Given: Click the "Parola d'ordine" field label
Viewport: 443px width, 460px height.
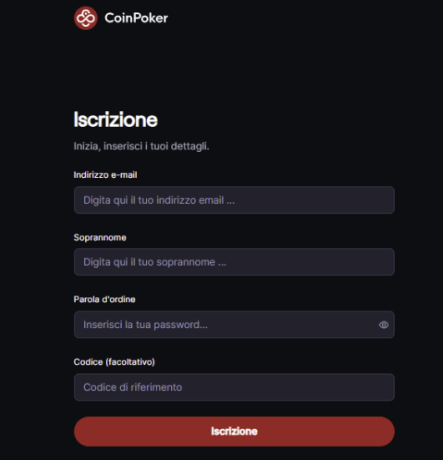Looking at the screenshot, I should 104,299.
